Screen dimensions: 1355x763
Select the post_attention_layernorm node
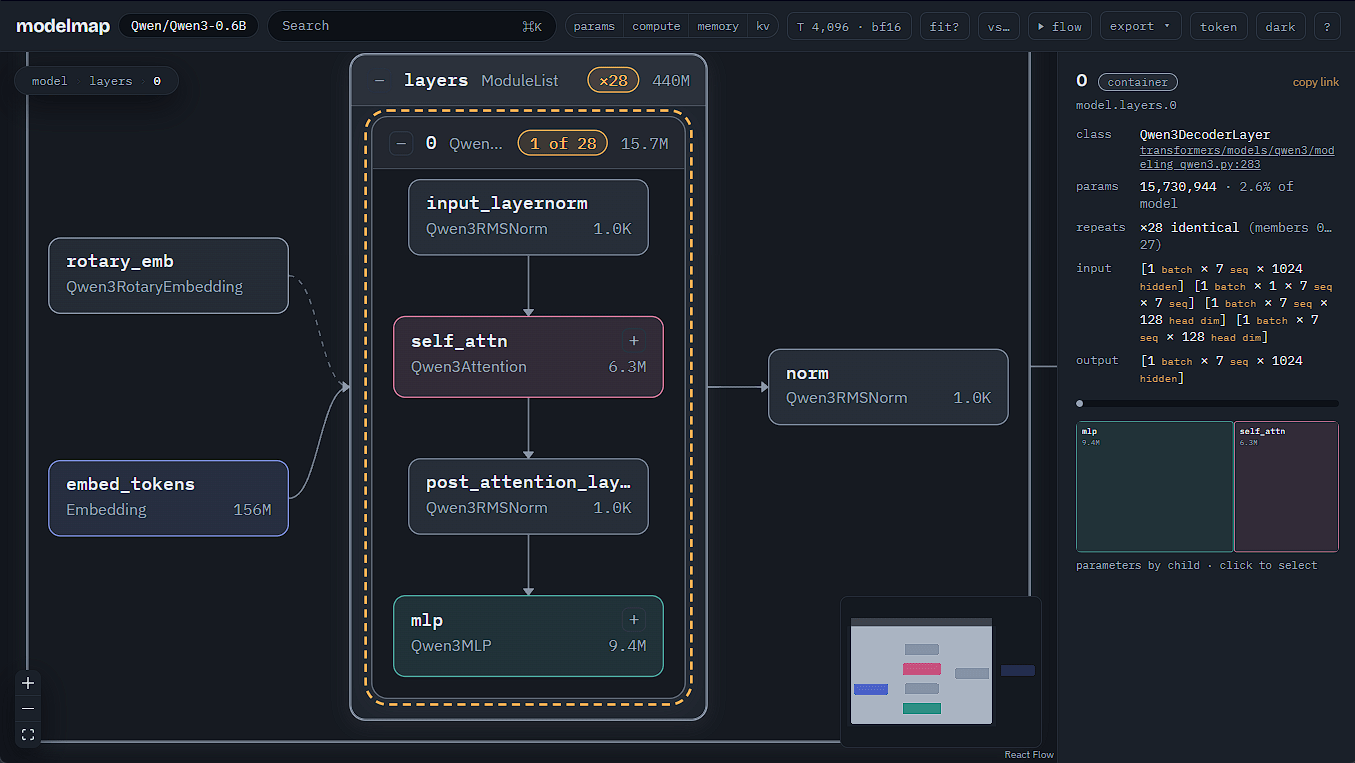point(528,496)
